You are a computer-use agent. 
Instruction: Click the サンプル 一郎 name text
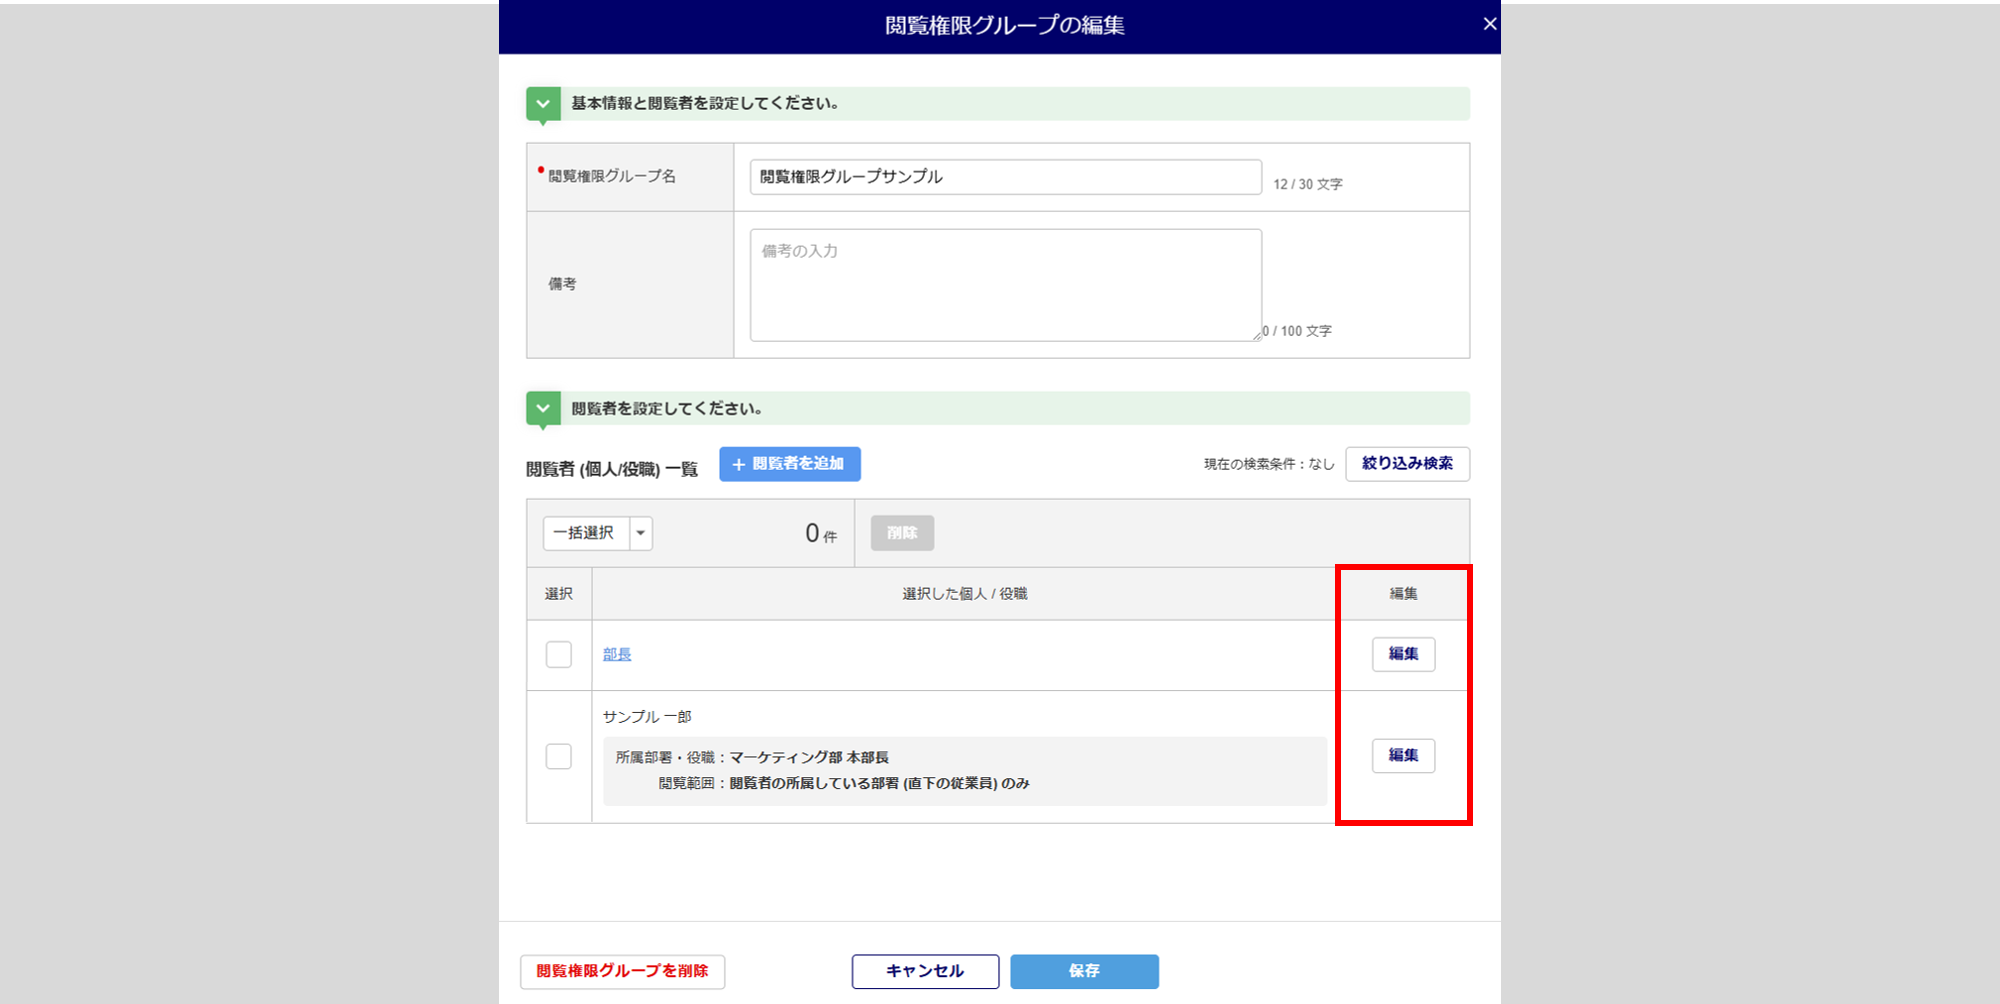click(x=647, y=717)
